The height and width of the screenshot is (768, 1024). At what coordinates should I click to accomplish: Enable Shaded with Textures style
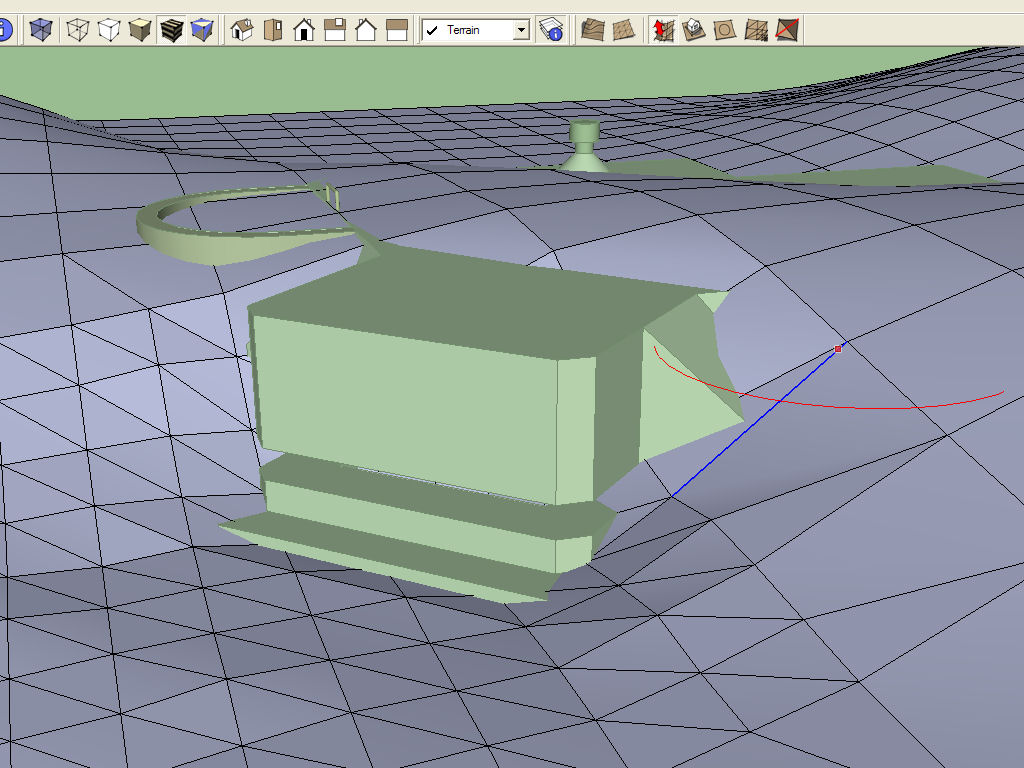pyautogui.click(x=171, y=30)
